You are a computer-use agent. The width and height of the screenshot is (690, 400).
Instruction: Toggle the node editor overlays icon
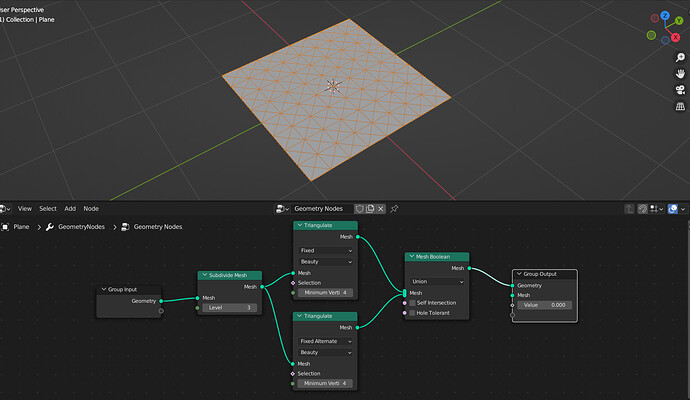(x=673, y=209)
